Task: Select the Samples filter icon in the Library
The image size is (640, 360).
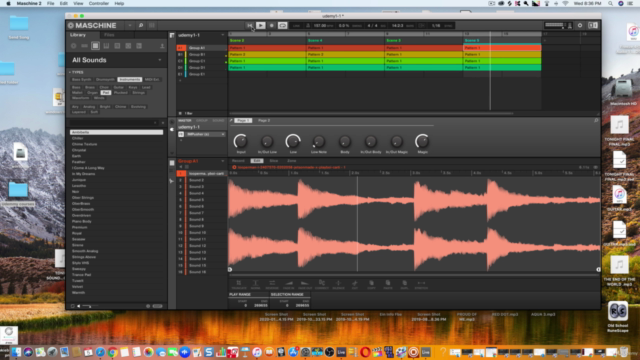Action: (128, 46)
